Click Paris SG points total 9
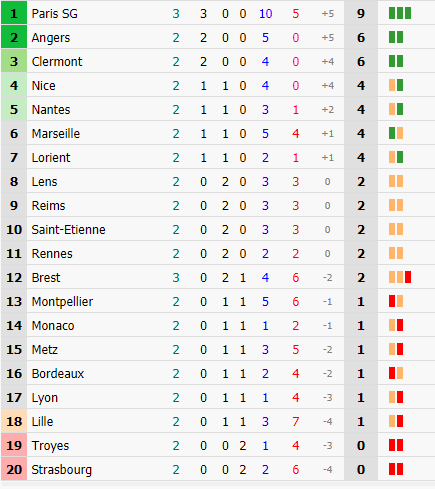 pos(361,14)
